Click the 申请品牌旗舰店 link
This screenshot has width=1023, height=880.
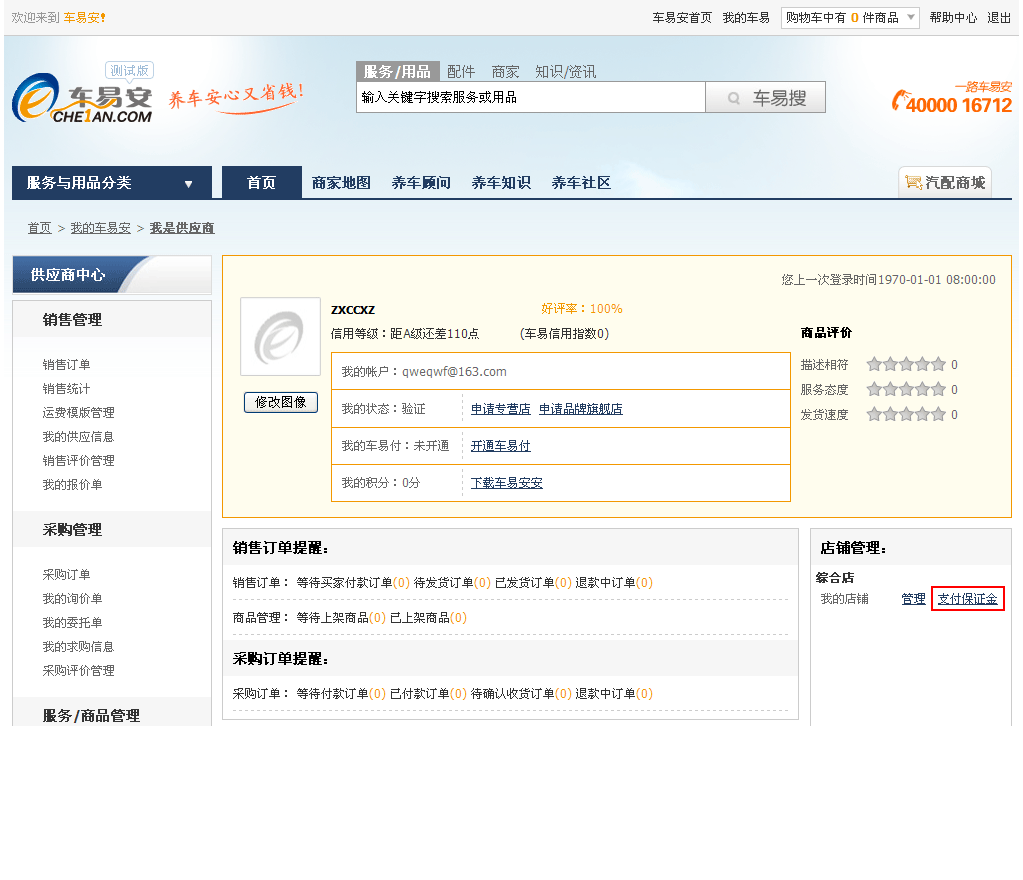[x=581, y=409]
